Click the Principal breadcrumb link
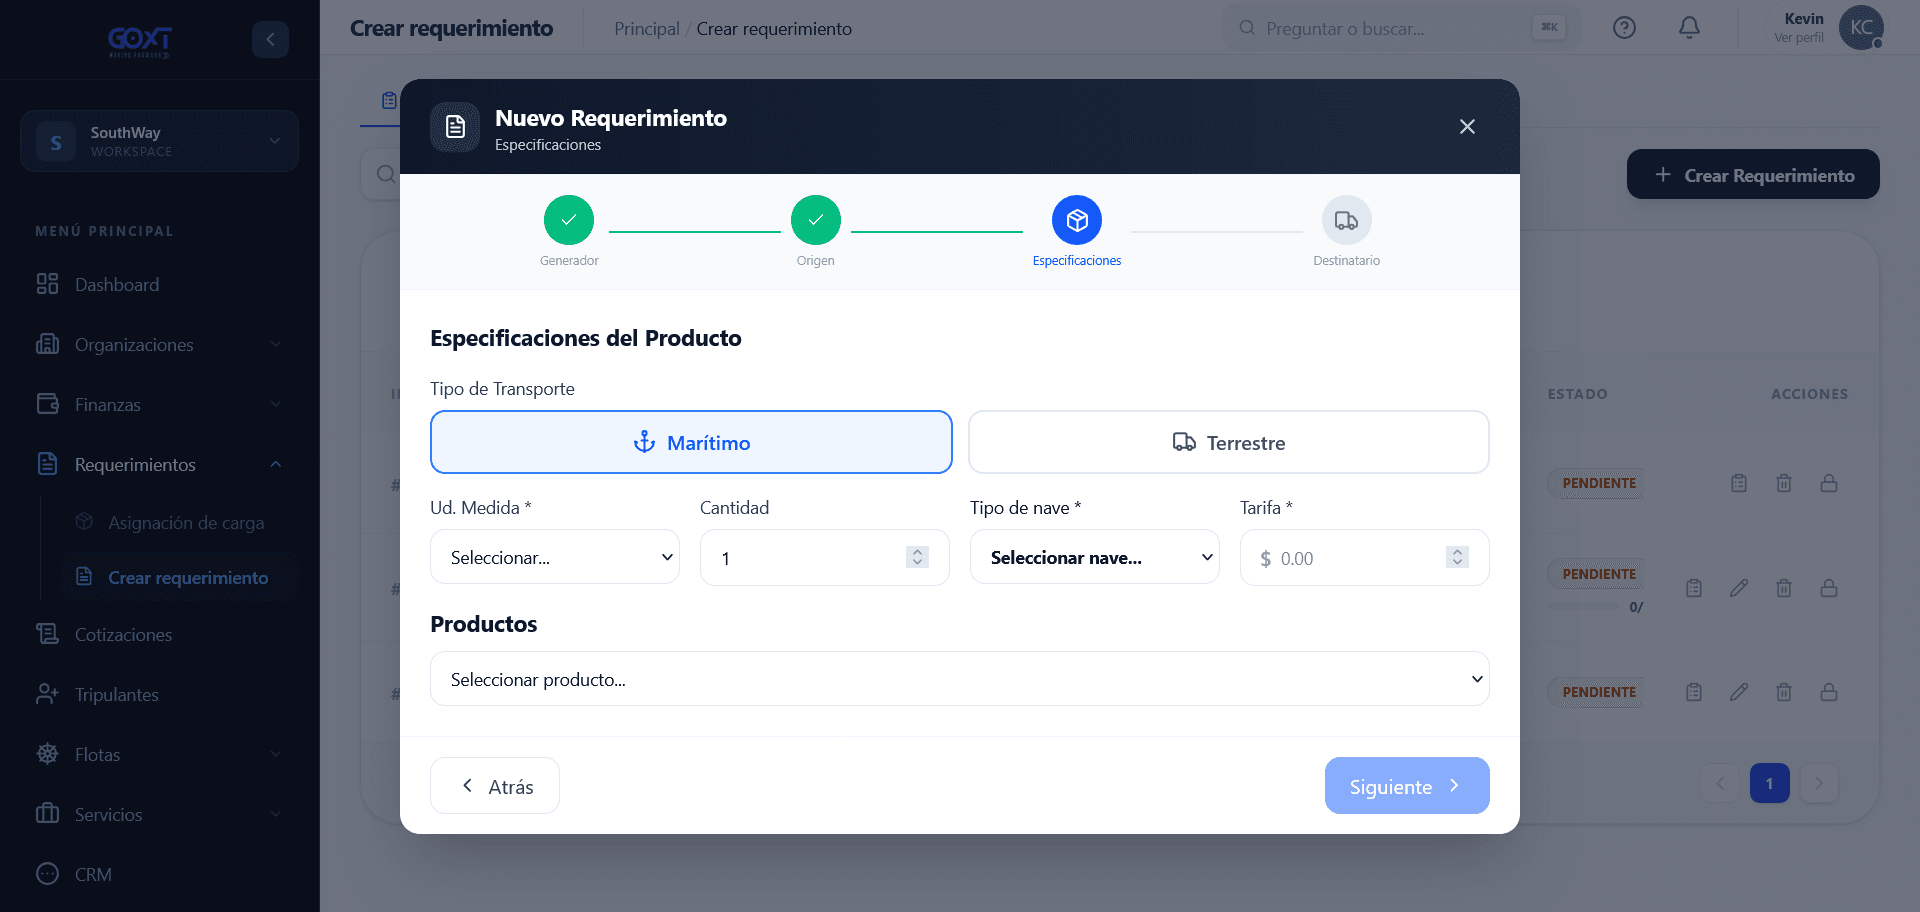The image size is (1920, 912). pos(646,29)
